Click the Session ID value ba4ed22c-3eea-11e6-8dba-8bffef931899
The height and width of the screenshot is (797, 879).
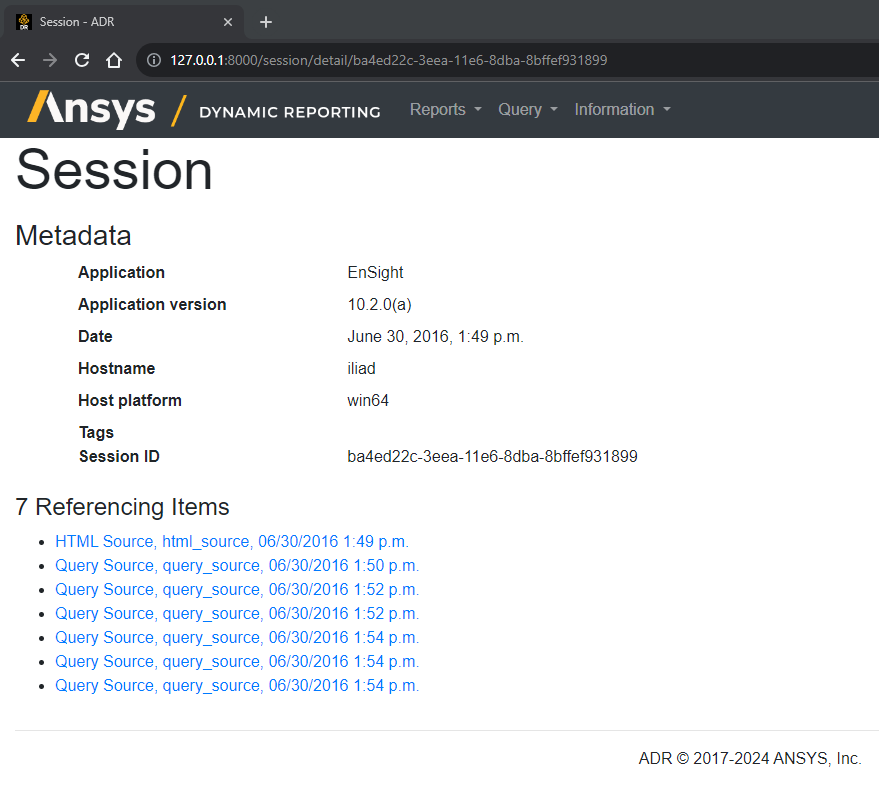492,456
